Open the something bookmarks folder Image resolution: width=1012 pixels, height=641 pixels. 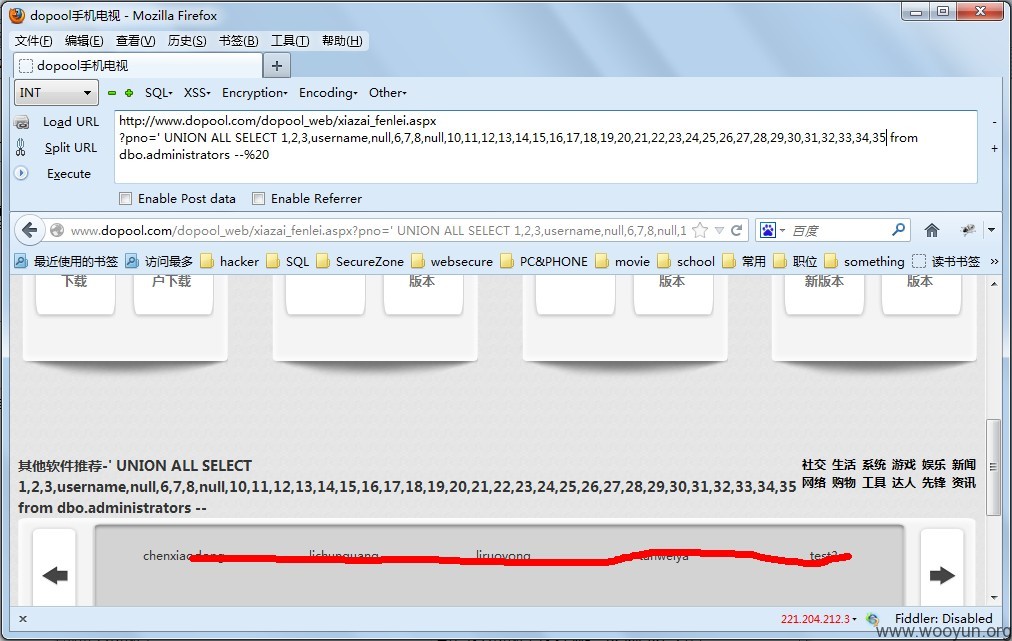865,261
